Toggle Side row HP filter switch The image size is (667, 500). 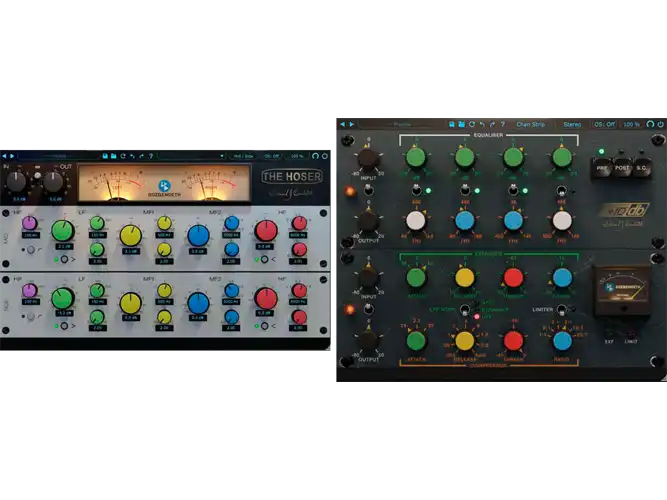31,317
